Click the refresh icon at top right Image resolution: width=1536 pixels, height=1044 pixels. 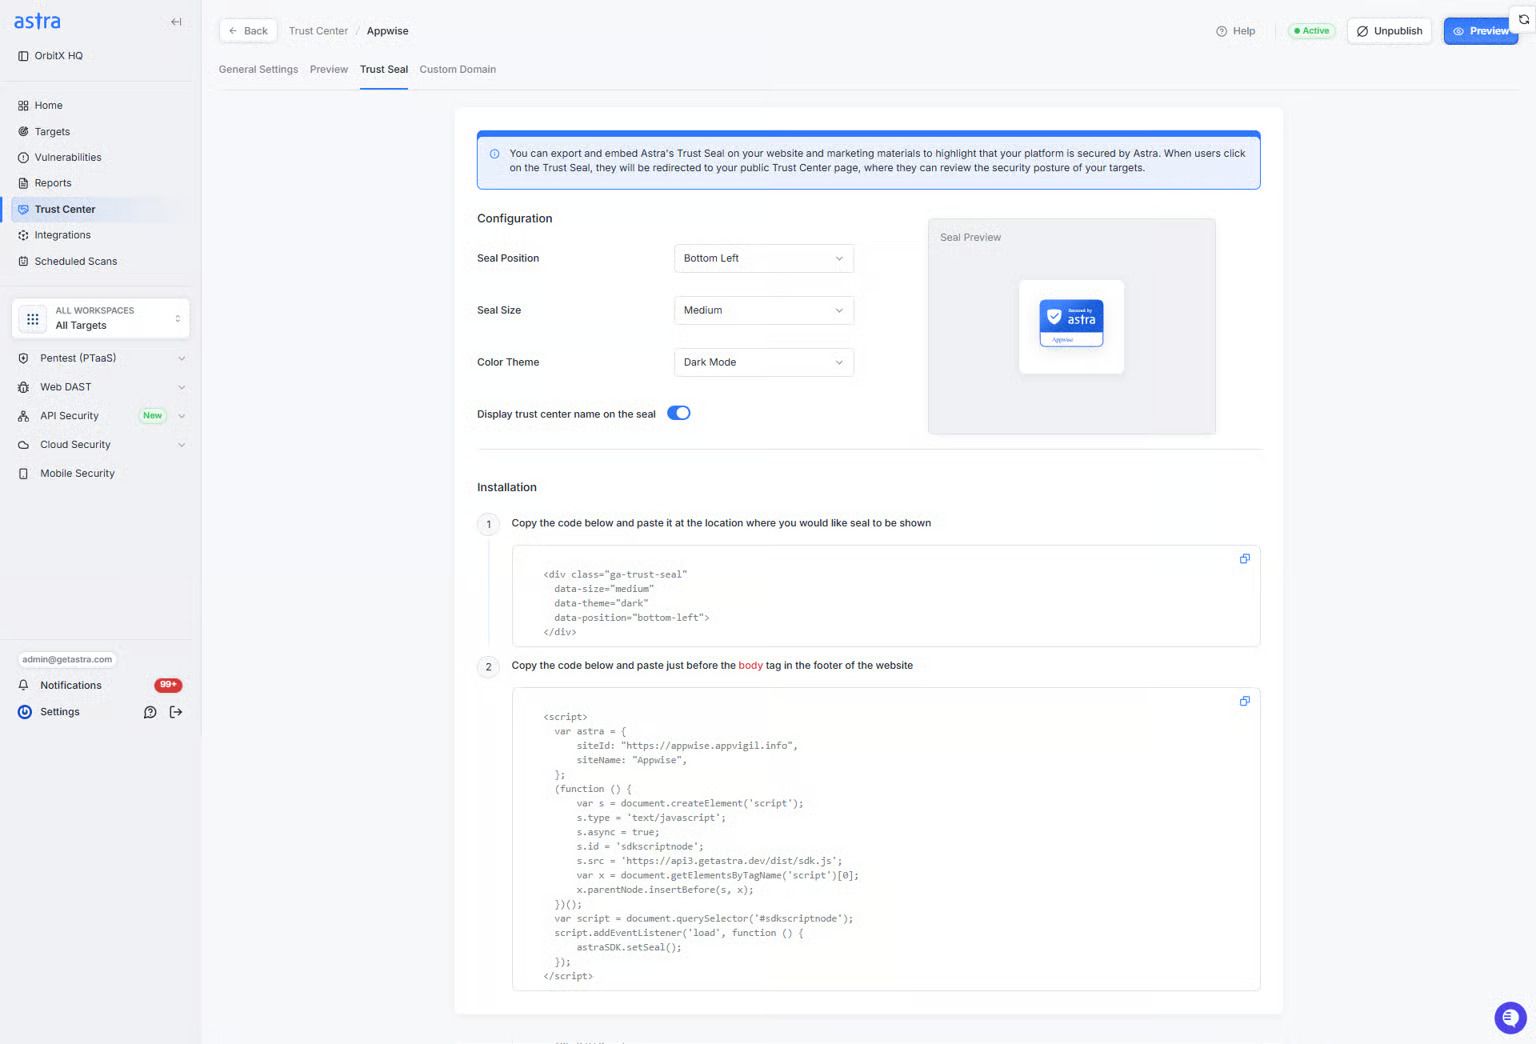click(x=1524, y=19)
